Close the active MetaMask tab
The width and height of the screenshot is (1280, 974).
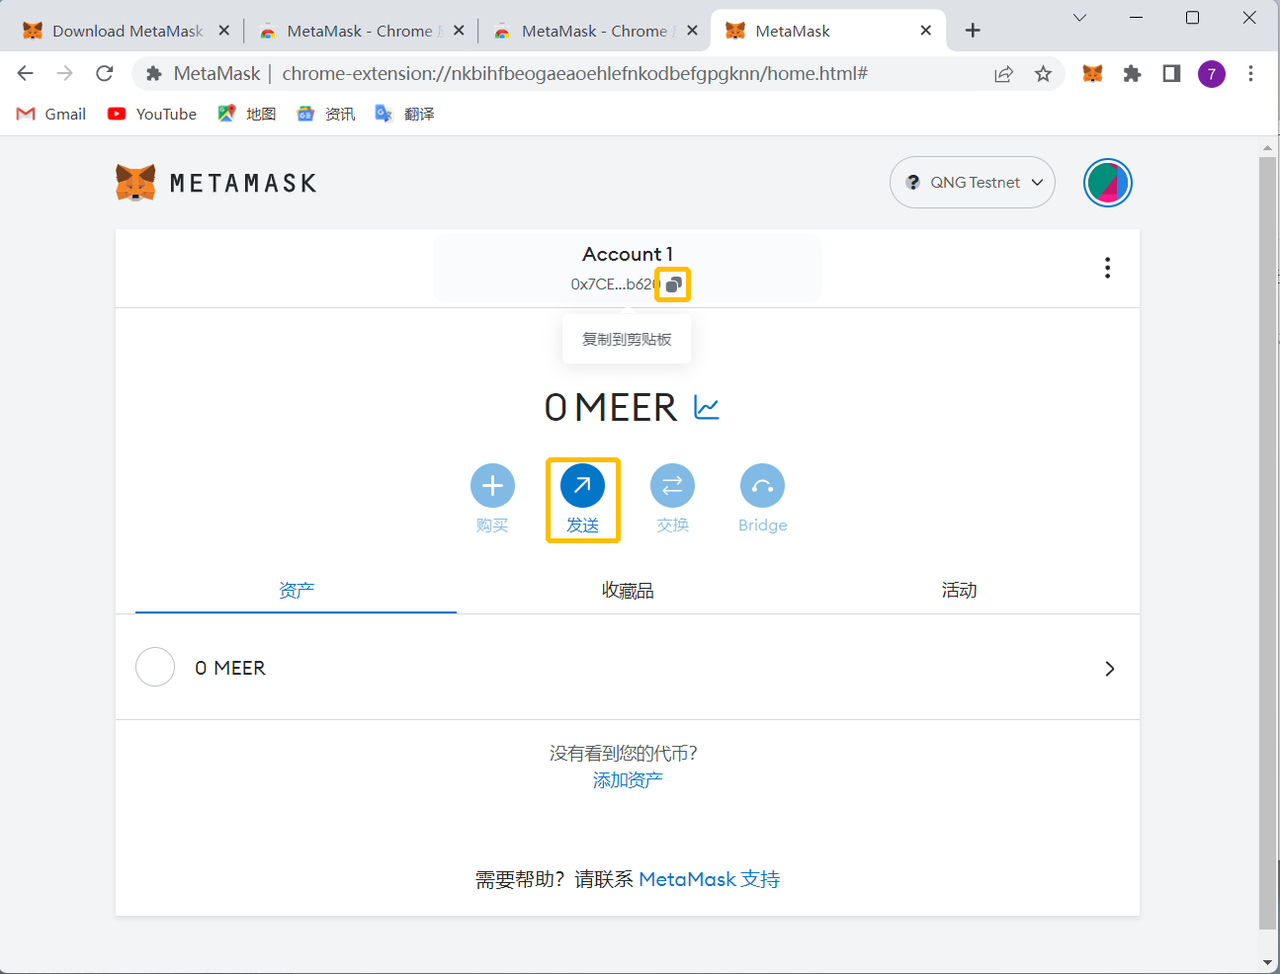(x=925, y=31)
